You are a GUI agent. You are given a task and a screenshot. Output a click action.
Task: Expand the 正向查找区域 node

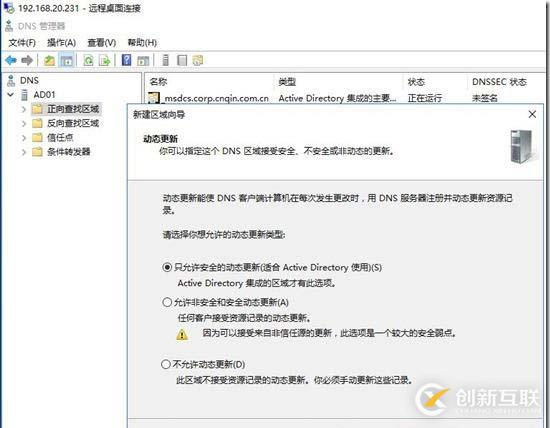[x=24, y=109]
